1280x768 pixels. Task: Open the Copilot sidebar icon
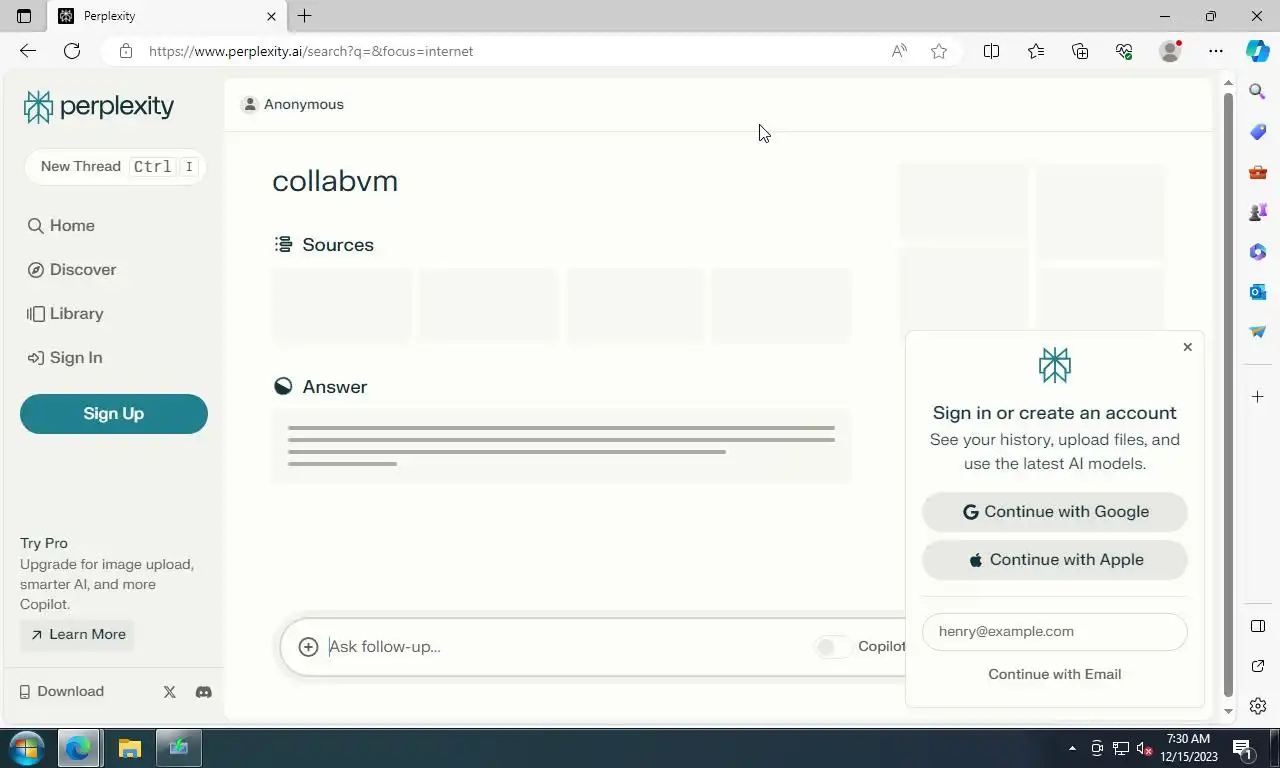[1258, 51]
